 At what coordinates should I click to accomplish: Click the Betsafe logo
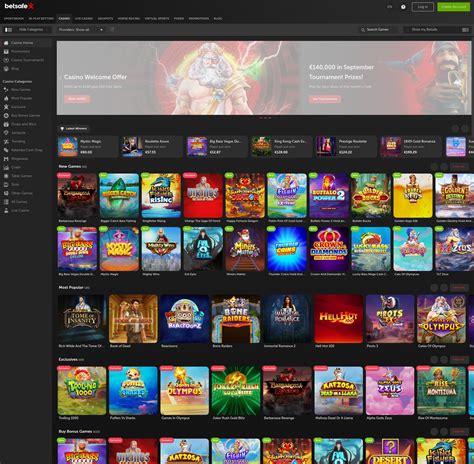point(19,6)
